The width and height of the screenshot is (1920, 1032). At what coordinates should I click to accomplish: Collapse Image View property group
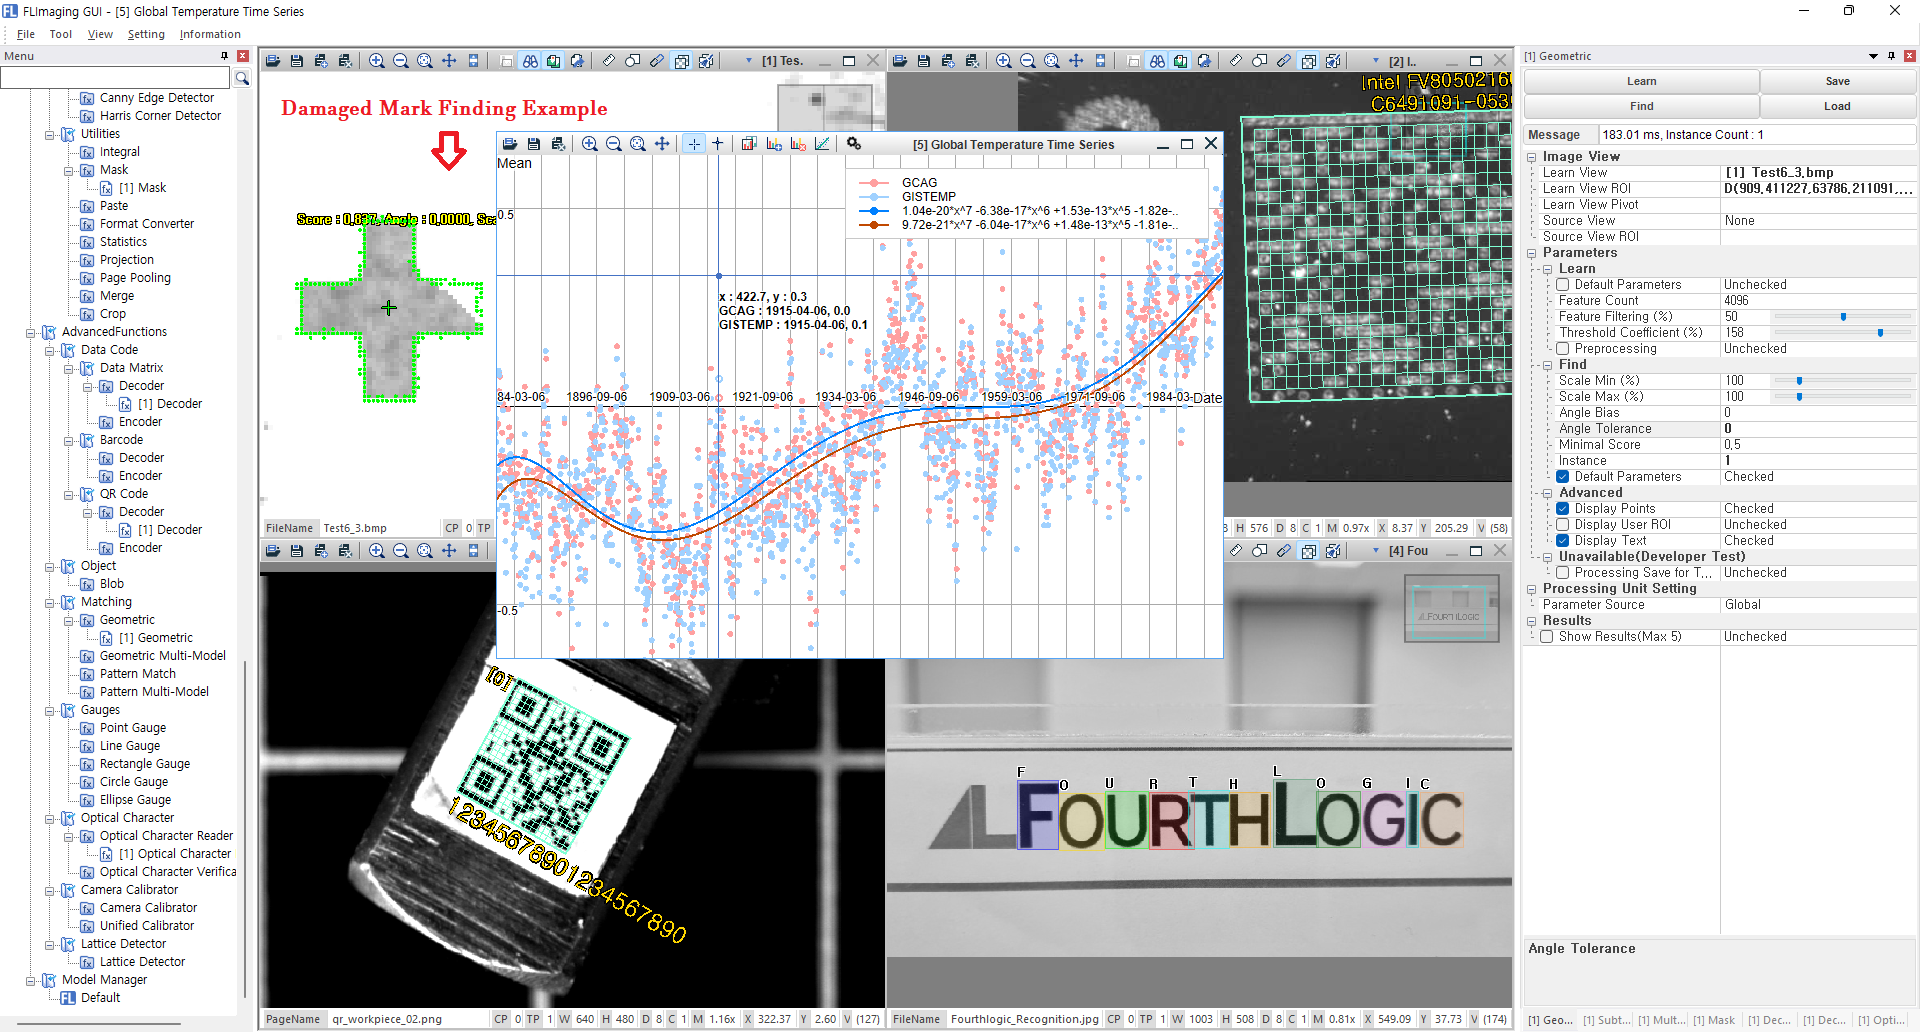(x=1531, y=157)
